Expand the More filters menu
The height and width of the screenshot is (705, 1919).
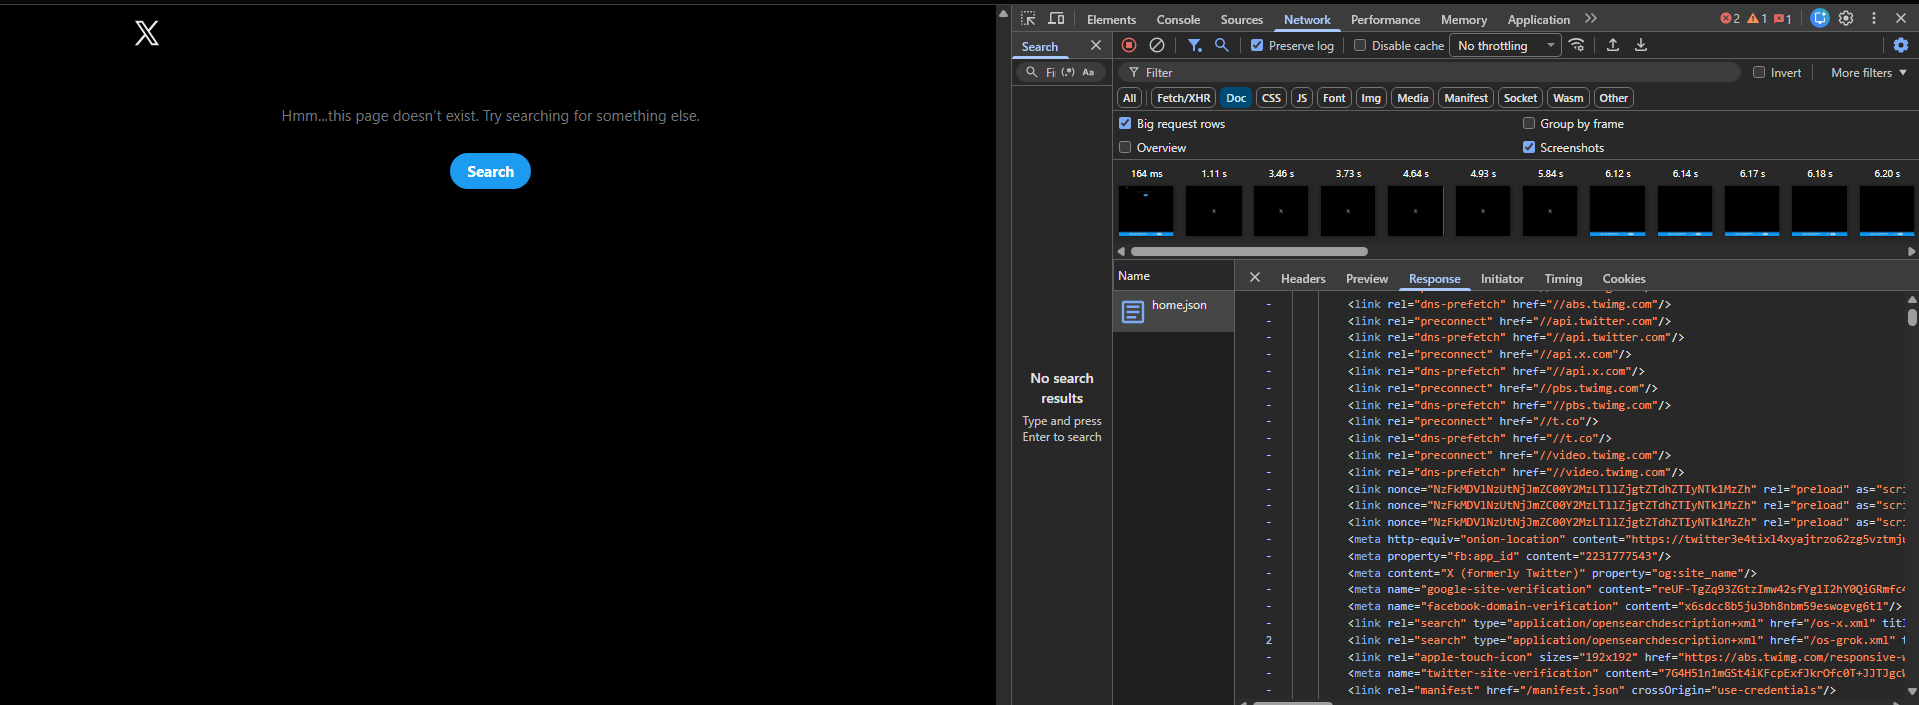coord(1868,72)
